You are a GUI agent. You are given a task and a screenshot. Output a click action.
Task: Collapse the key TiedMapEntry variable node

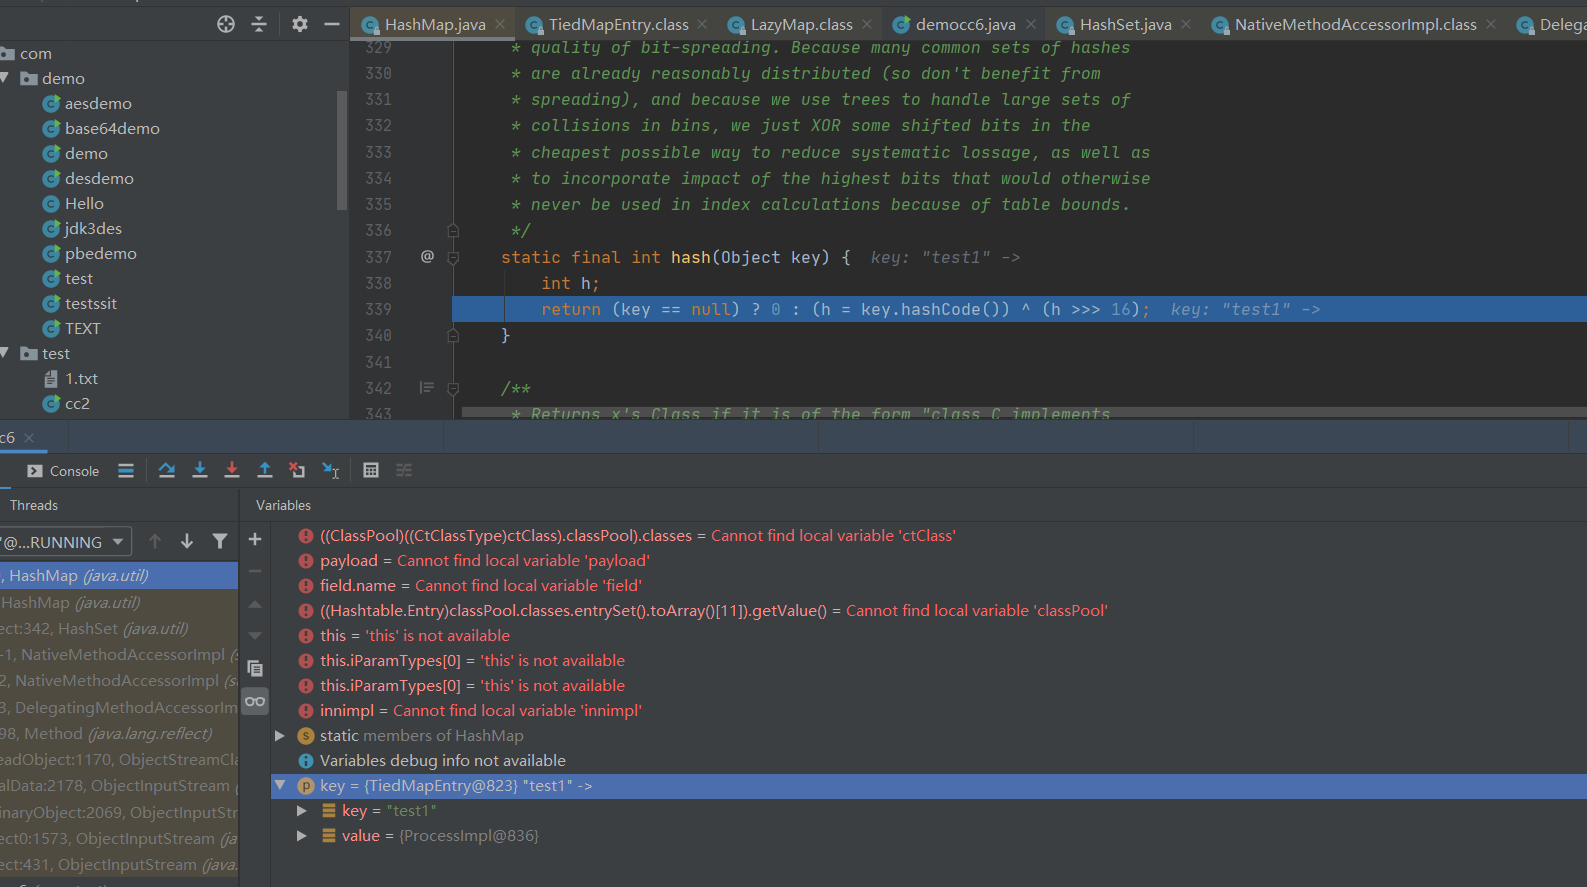281,786
